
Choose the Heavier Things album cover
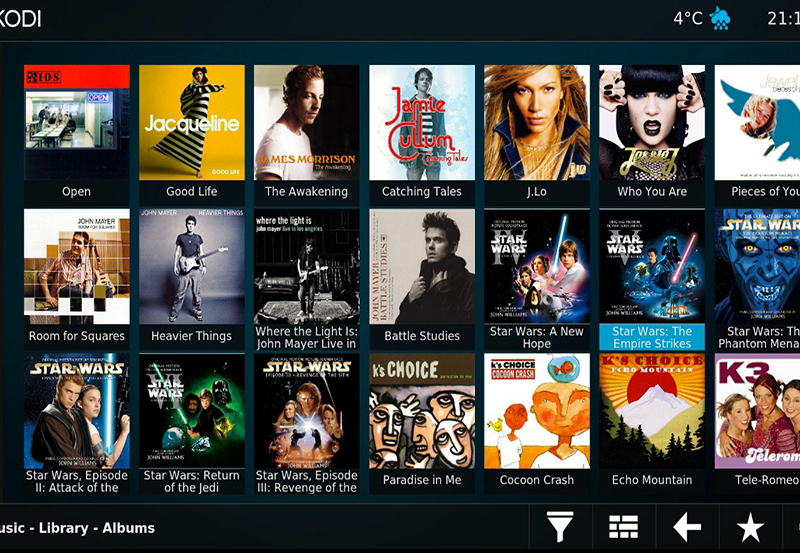pos(191,267)
